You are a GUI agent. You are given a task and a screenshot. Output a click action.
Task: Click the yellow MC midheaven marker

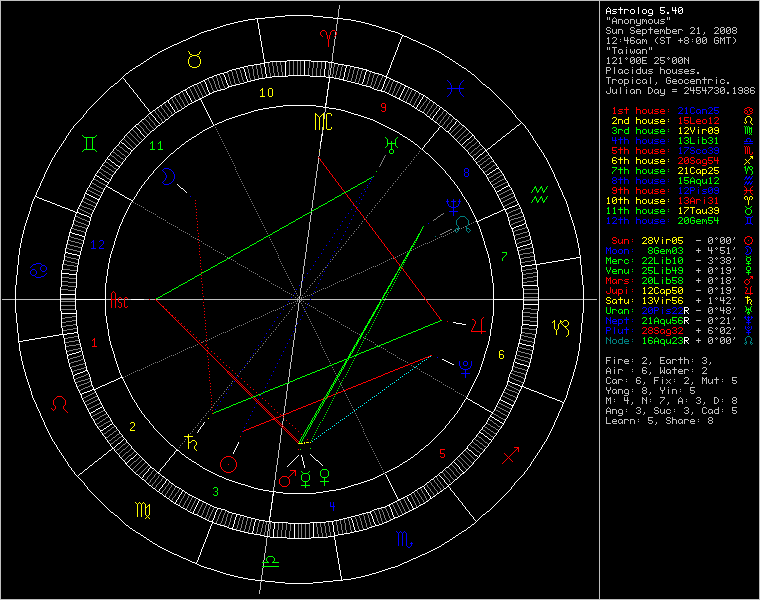[323, 122]
